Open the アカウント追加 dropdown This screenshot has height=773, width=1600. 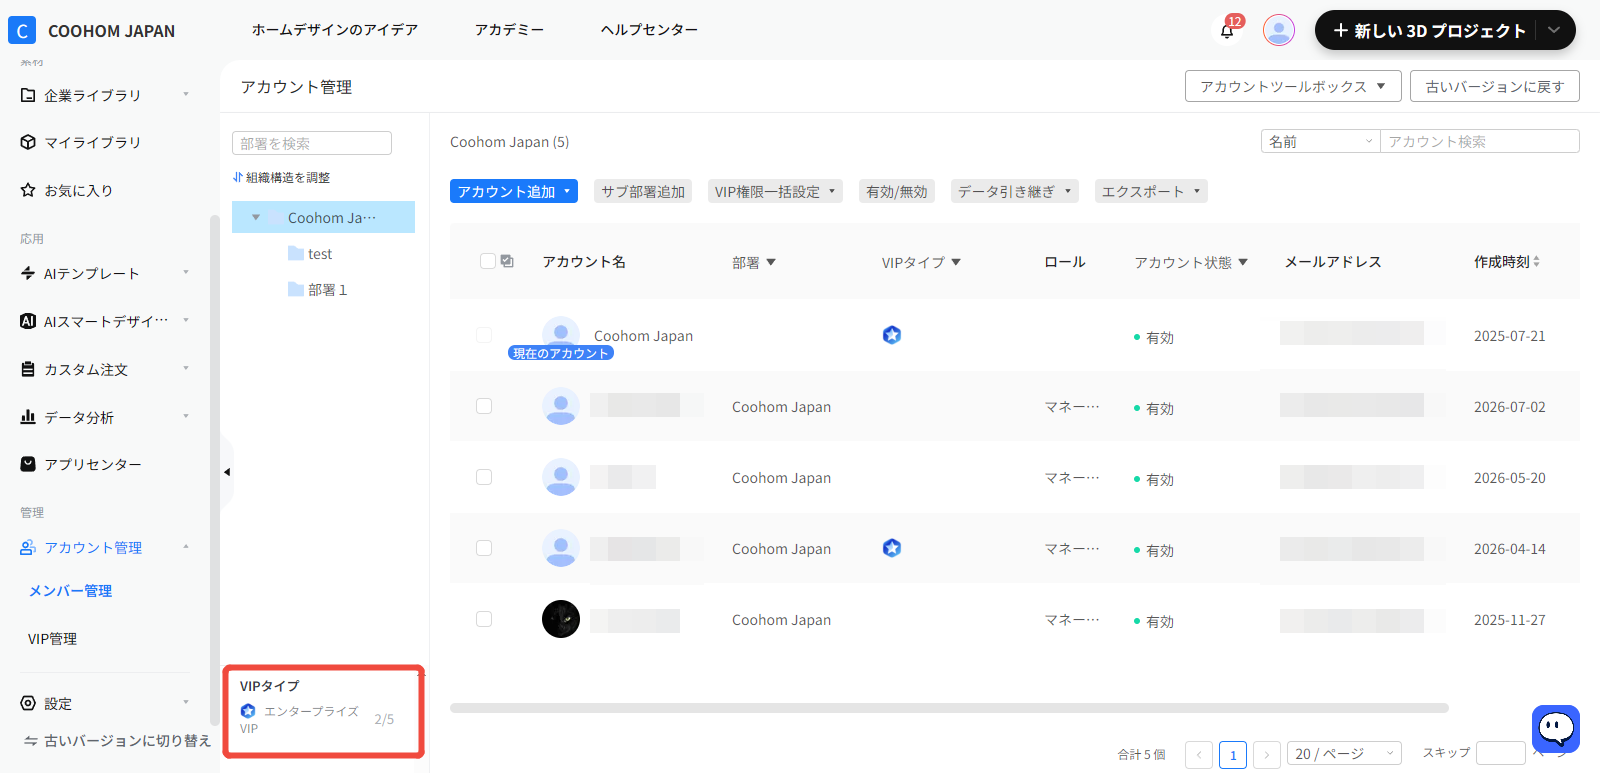point(514,191)
